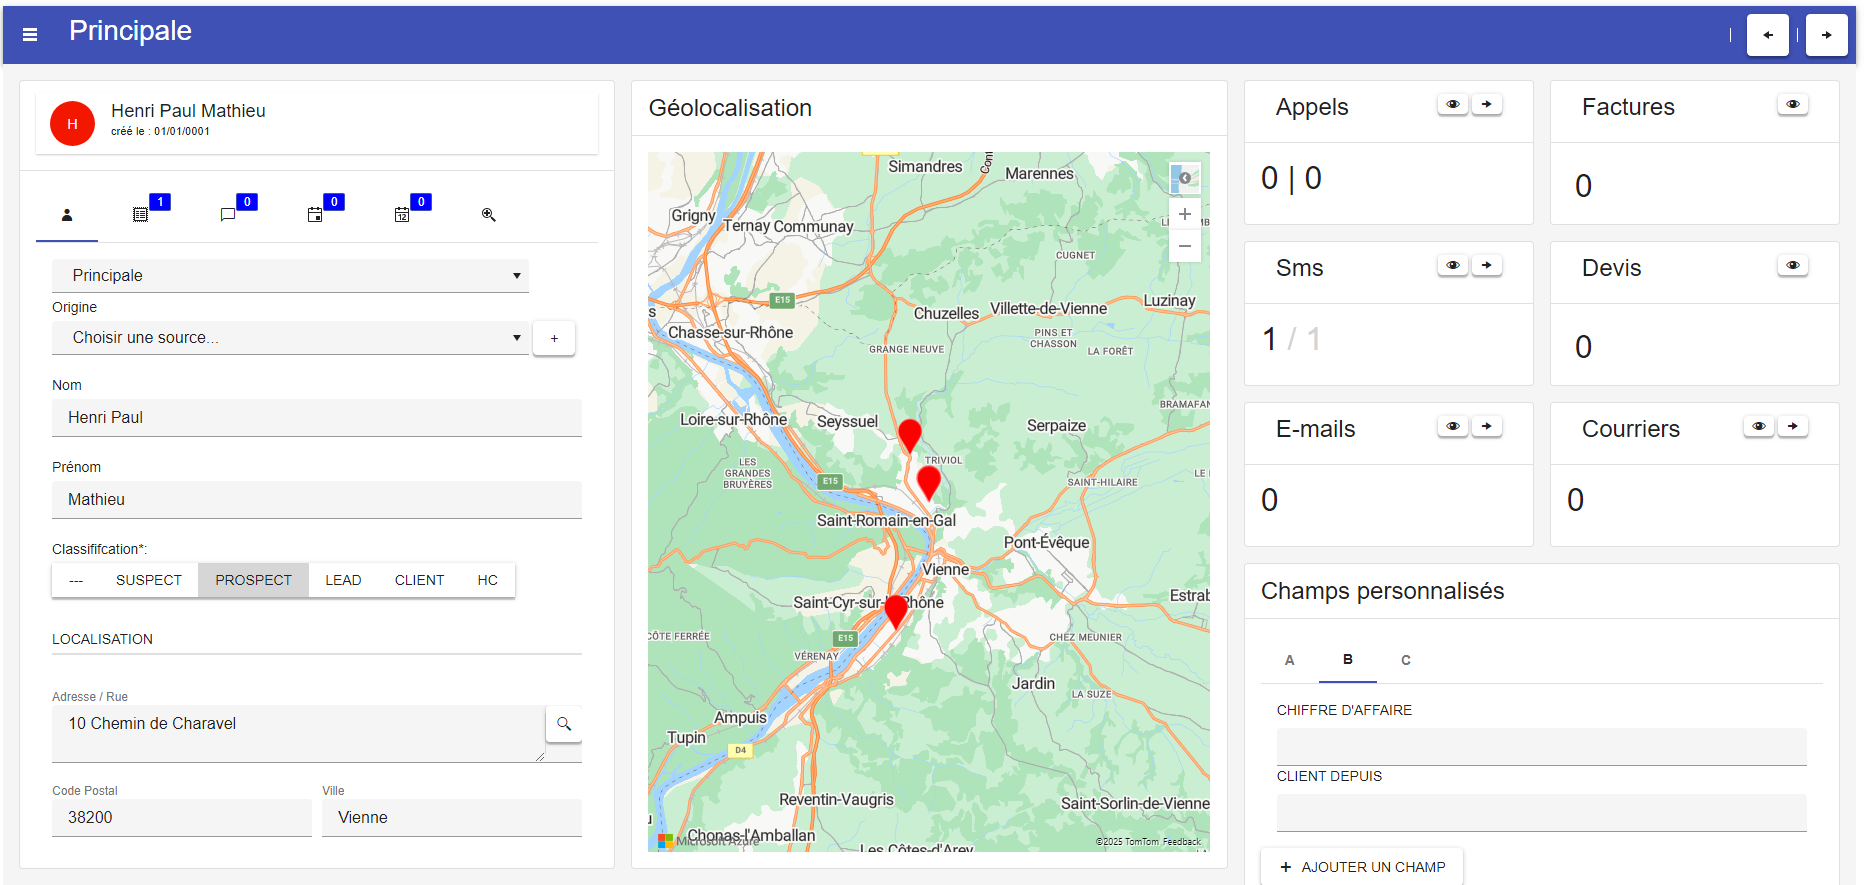Search the address with magnifier button
The width and height of the screenshot is (1864, 885).
tap(564, 724)
